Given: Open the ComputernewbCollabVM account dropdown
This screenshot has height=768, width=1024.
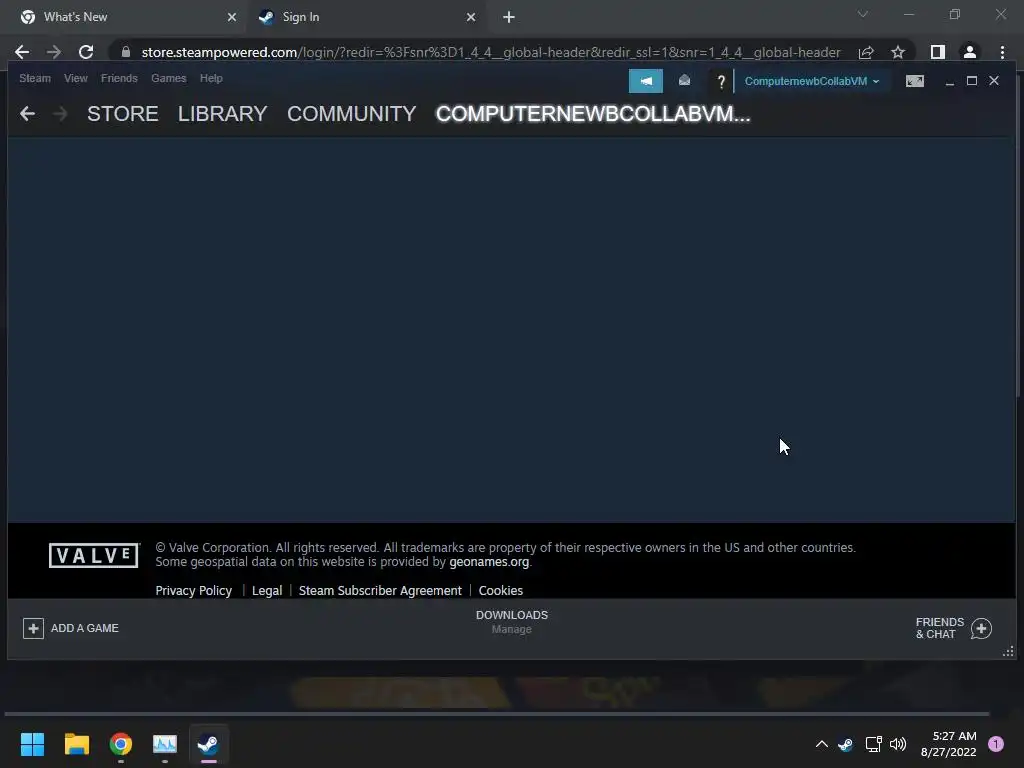Looking at the screenshot, I should point(811,81).
